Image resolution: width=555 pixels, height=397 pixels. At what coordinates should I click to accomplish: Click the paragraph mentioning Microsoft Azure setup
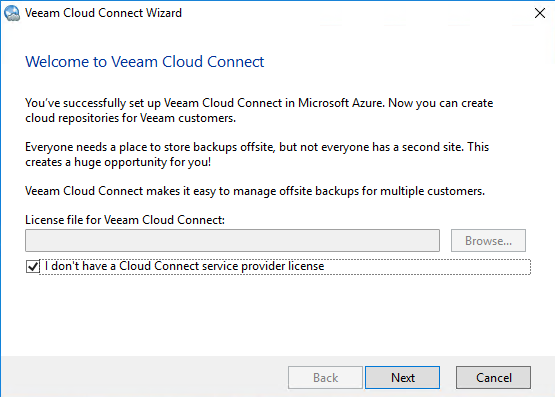point(259,110)
